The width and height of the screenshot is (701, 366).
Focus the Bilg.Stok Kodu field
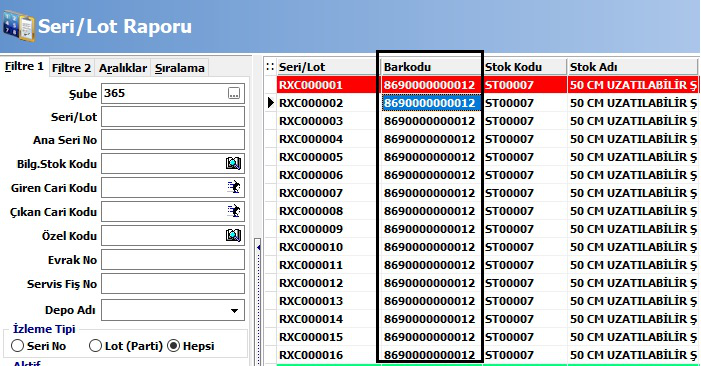click(173, 164)
